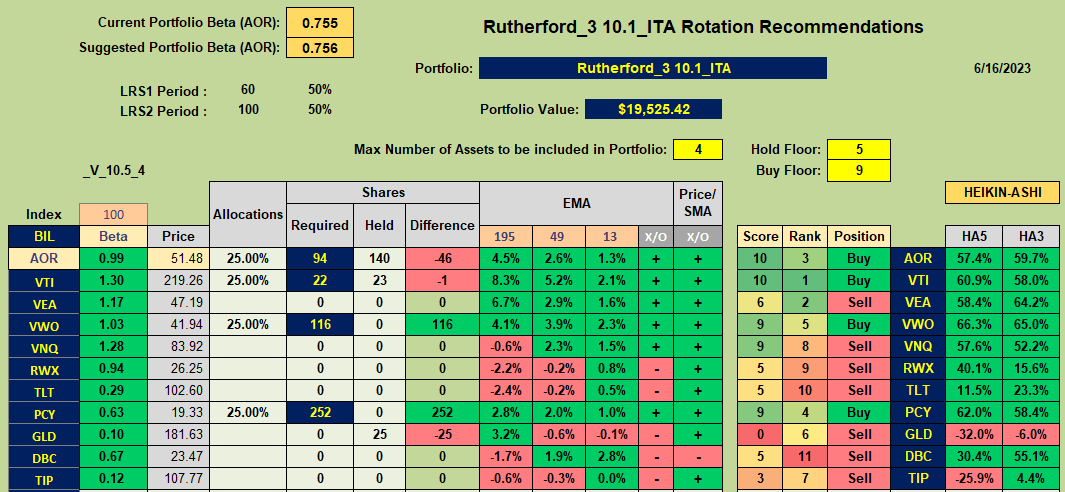Select PCY required shares cell 252
Image resolution: width=1065 pixels, height=492 pixels.
(x=320, y=412)
